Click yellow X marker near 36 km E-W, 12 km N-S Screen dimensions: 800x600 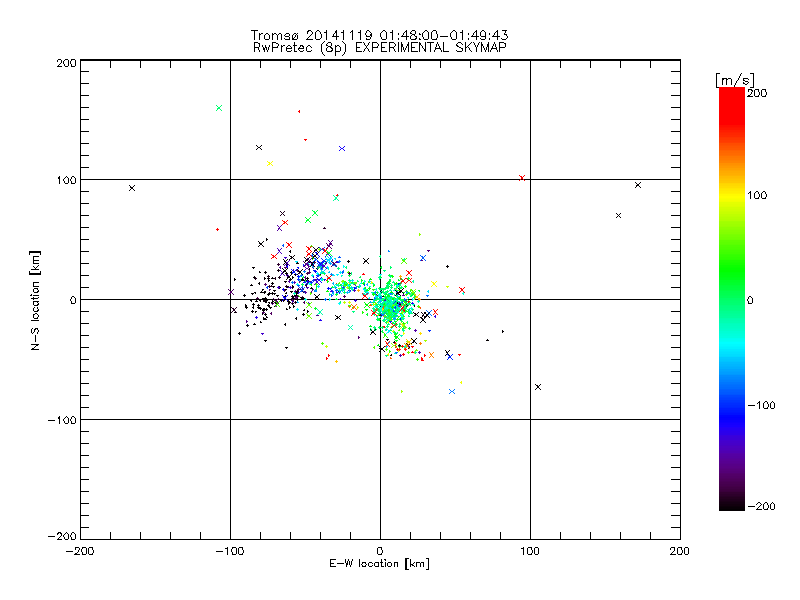pos(434,284)
